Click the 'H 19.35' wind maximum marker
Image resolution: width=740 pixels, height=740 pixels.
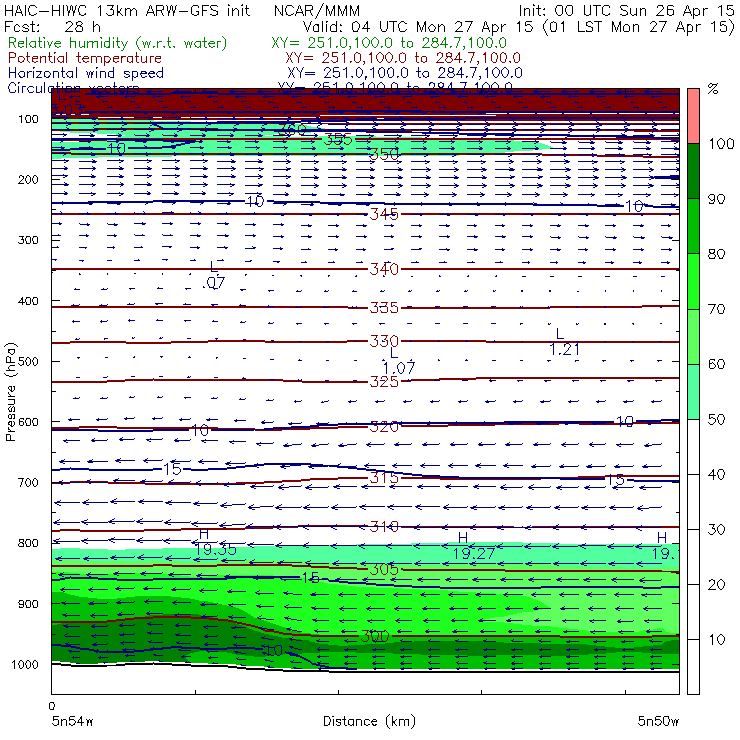[215, 542]
